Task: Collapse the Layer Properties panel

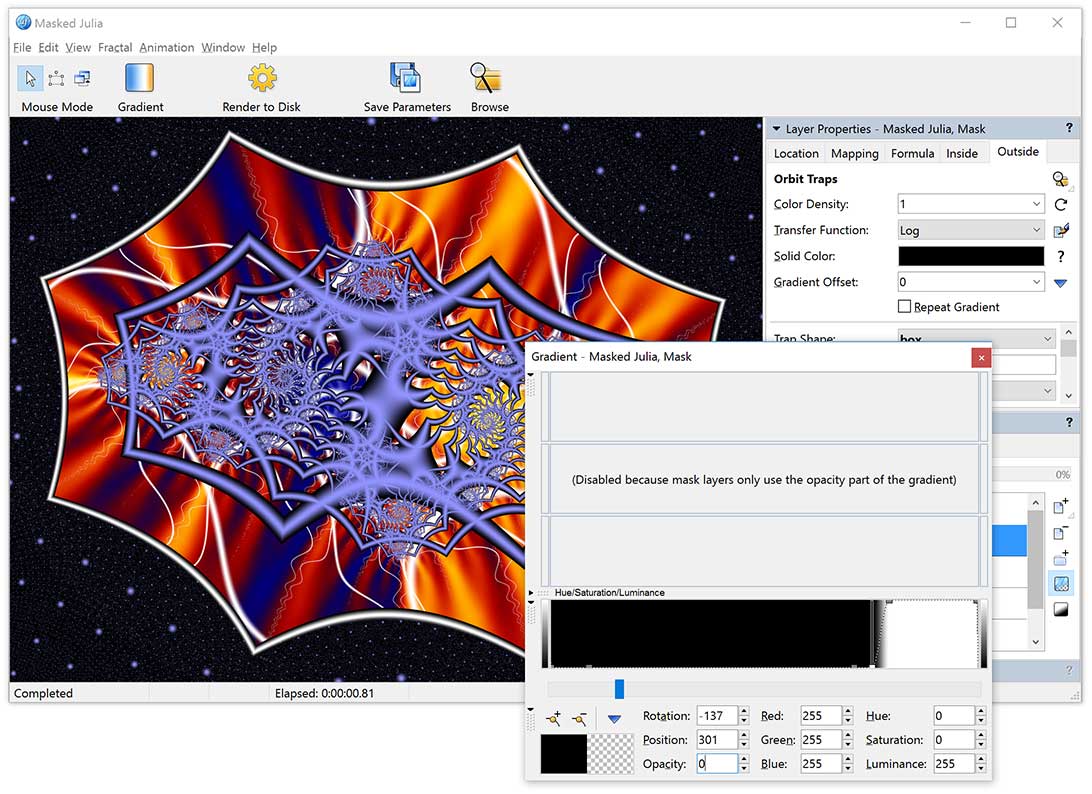Action: pyautogui.click(x=777, y=129)
